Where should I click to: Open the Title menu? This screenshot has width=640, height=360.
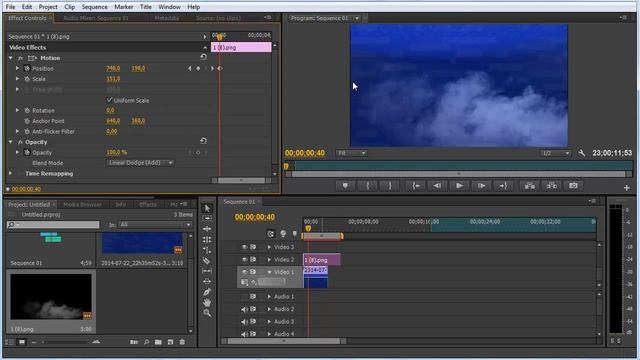click(146, 7)
